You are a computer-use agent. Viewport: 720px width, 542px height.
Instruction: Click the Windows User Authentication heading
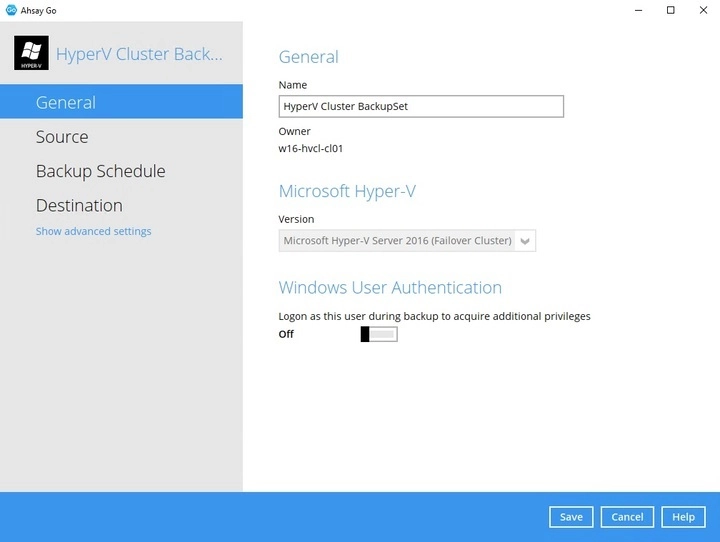point(390,288)
